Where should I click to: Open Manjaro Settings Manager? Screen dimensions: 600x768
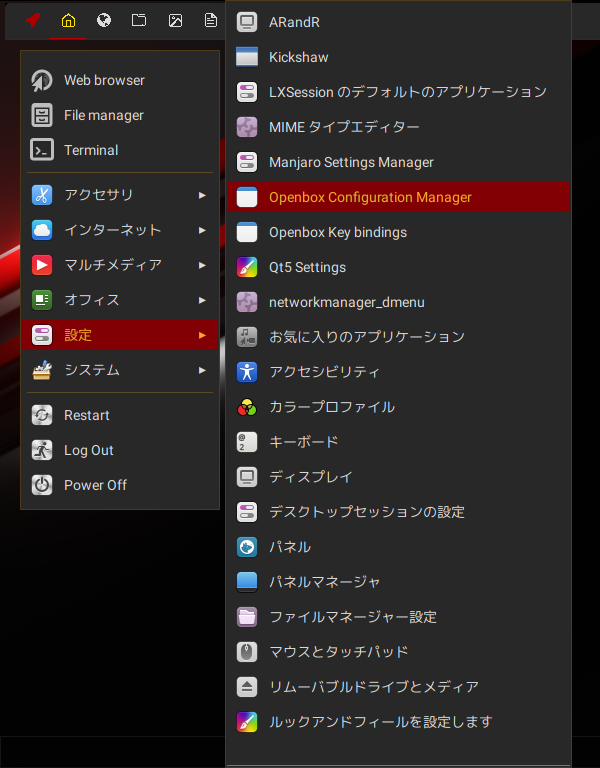398,162
